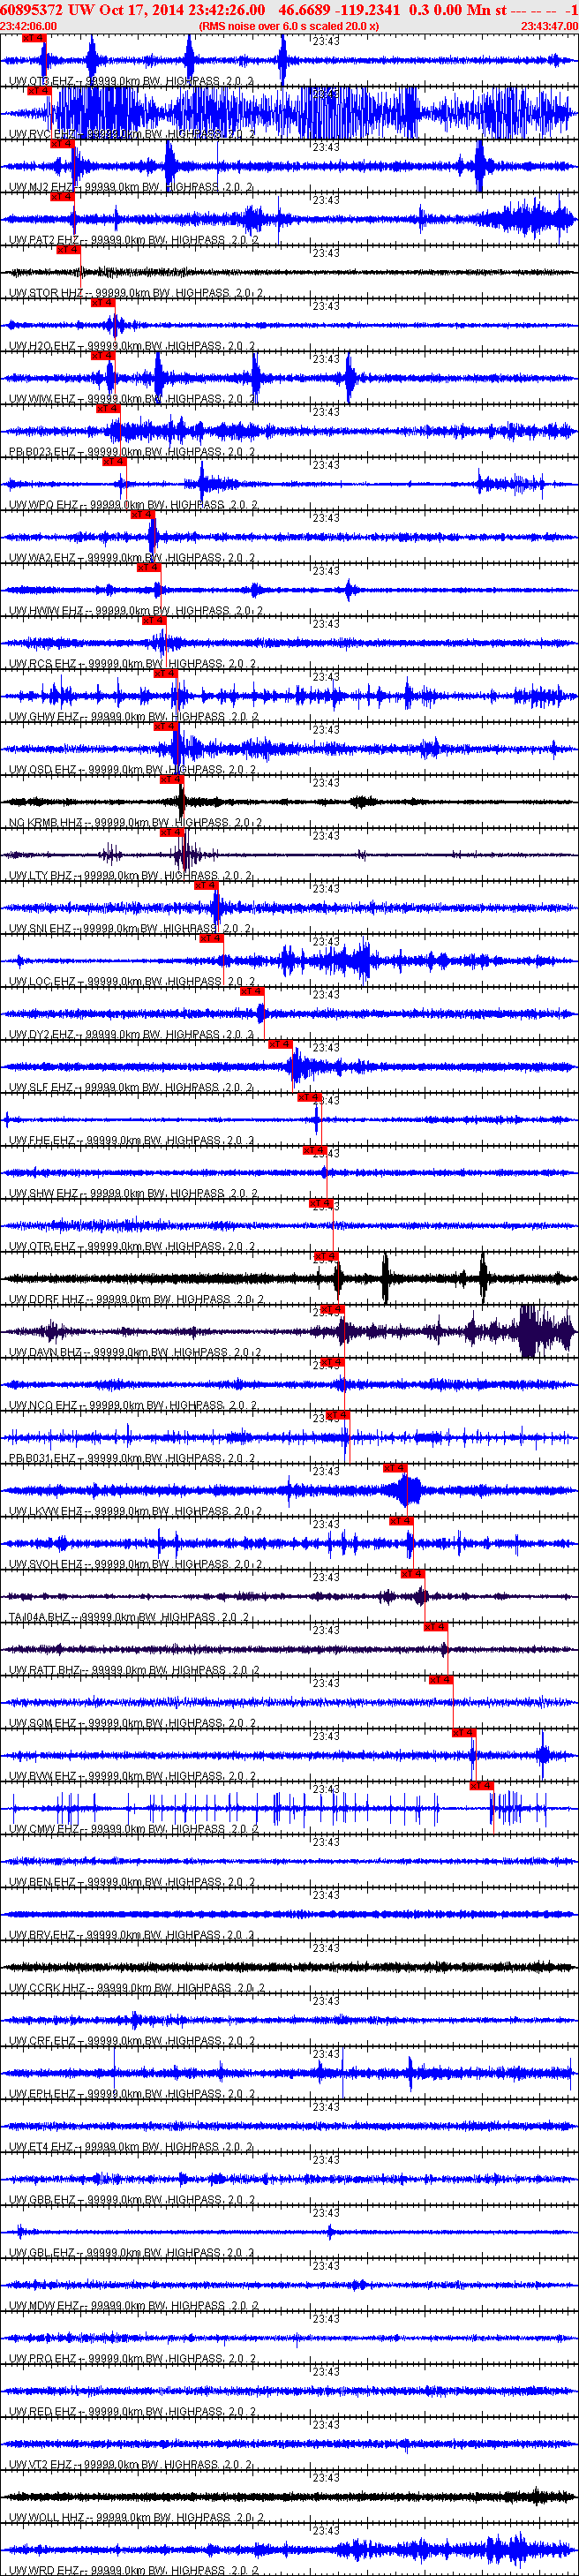The height and width of the screenshot is (2576, 579).
Task: Click the red pick marker on CMW trace
Action: click(x=481, y=1786)
